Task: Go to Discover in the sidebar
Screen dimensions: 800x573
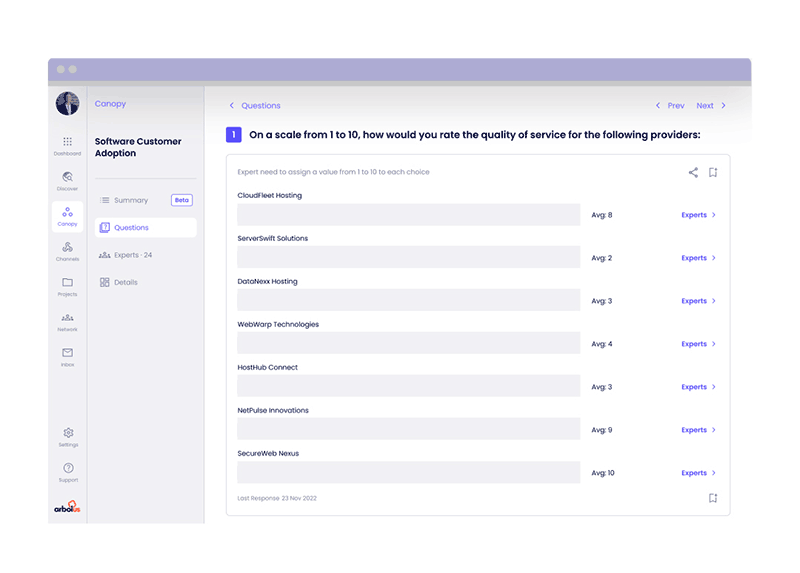Action: point(67,177)
